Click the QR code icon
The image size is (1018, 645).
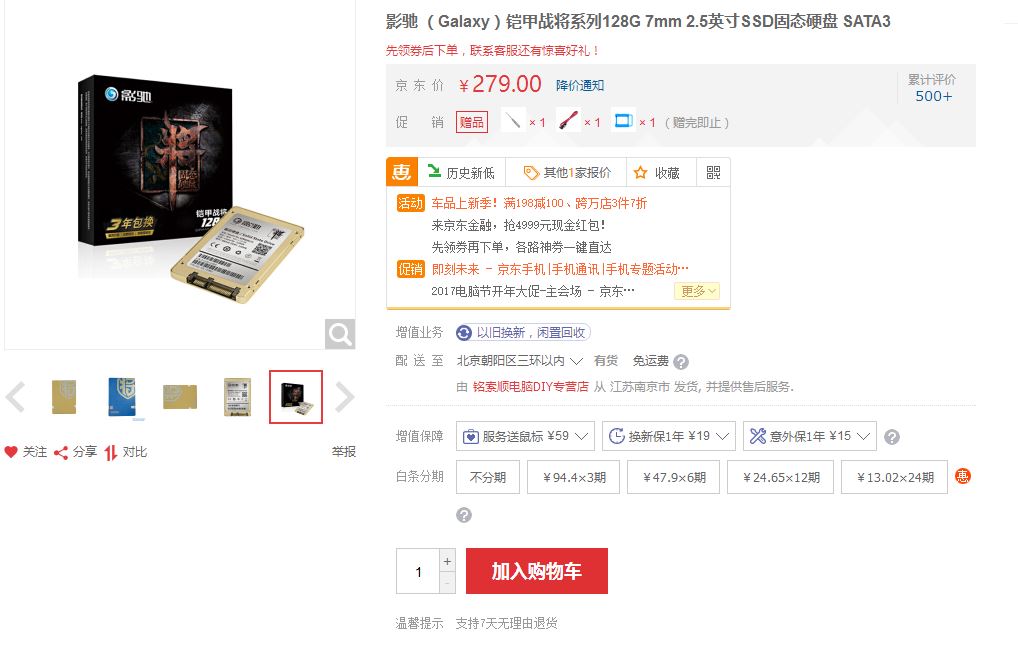click(713, 173)
